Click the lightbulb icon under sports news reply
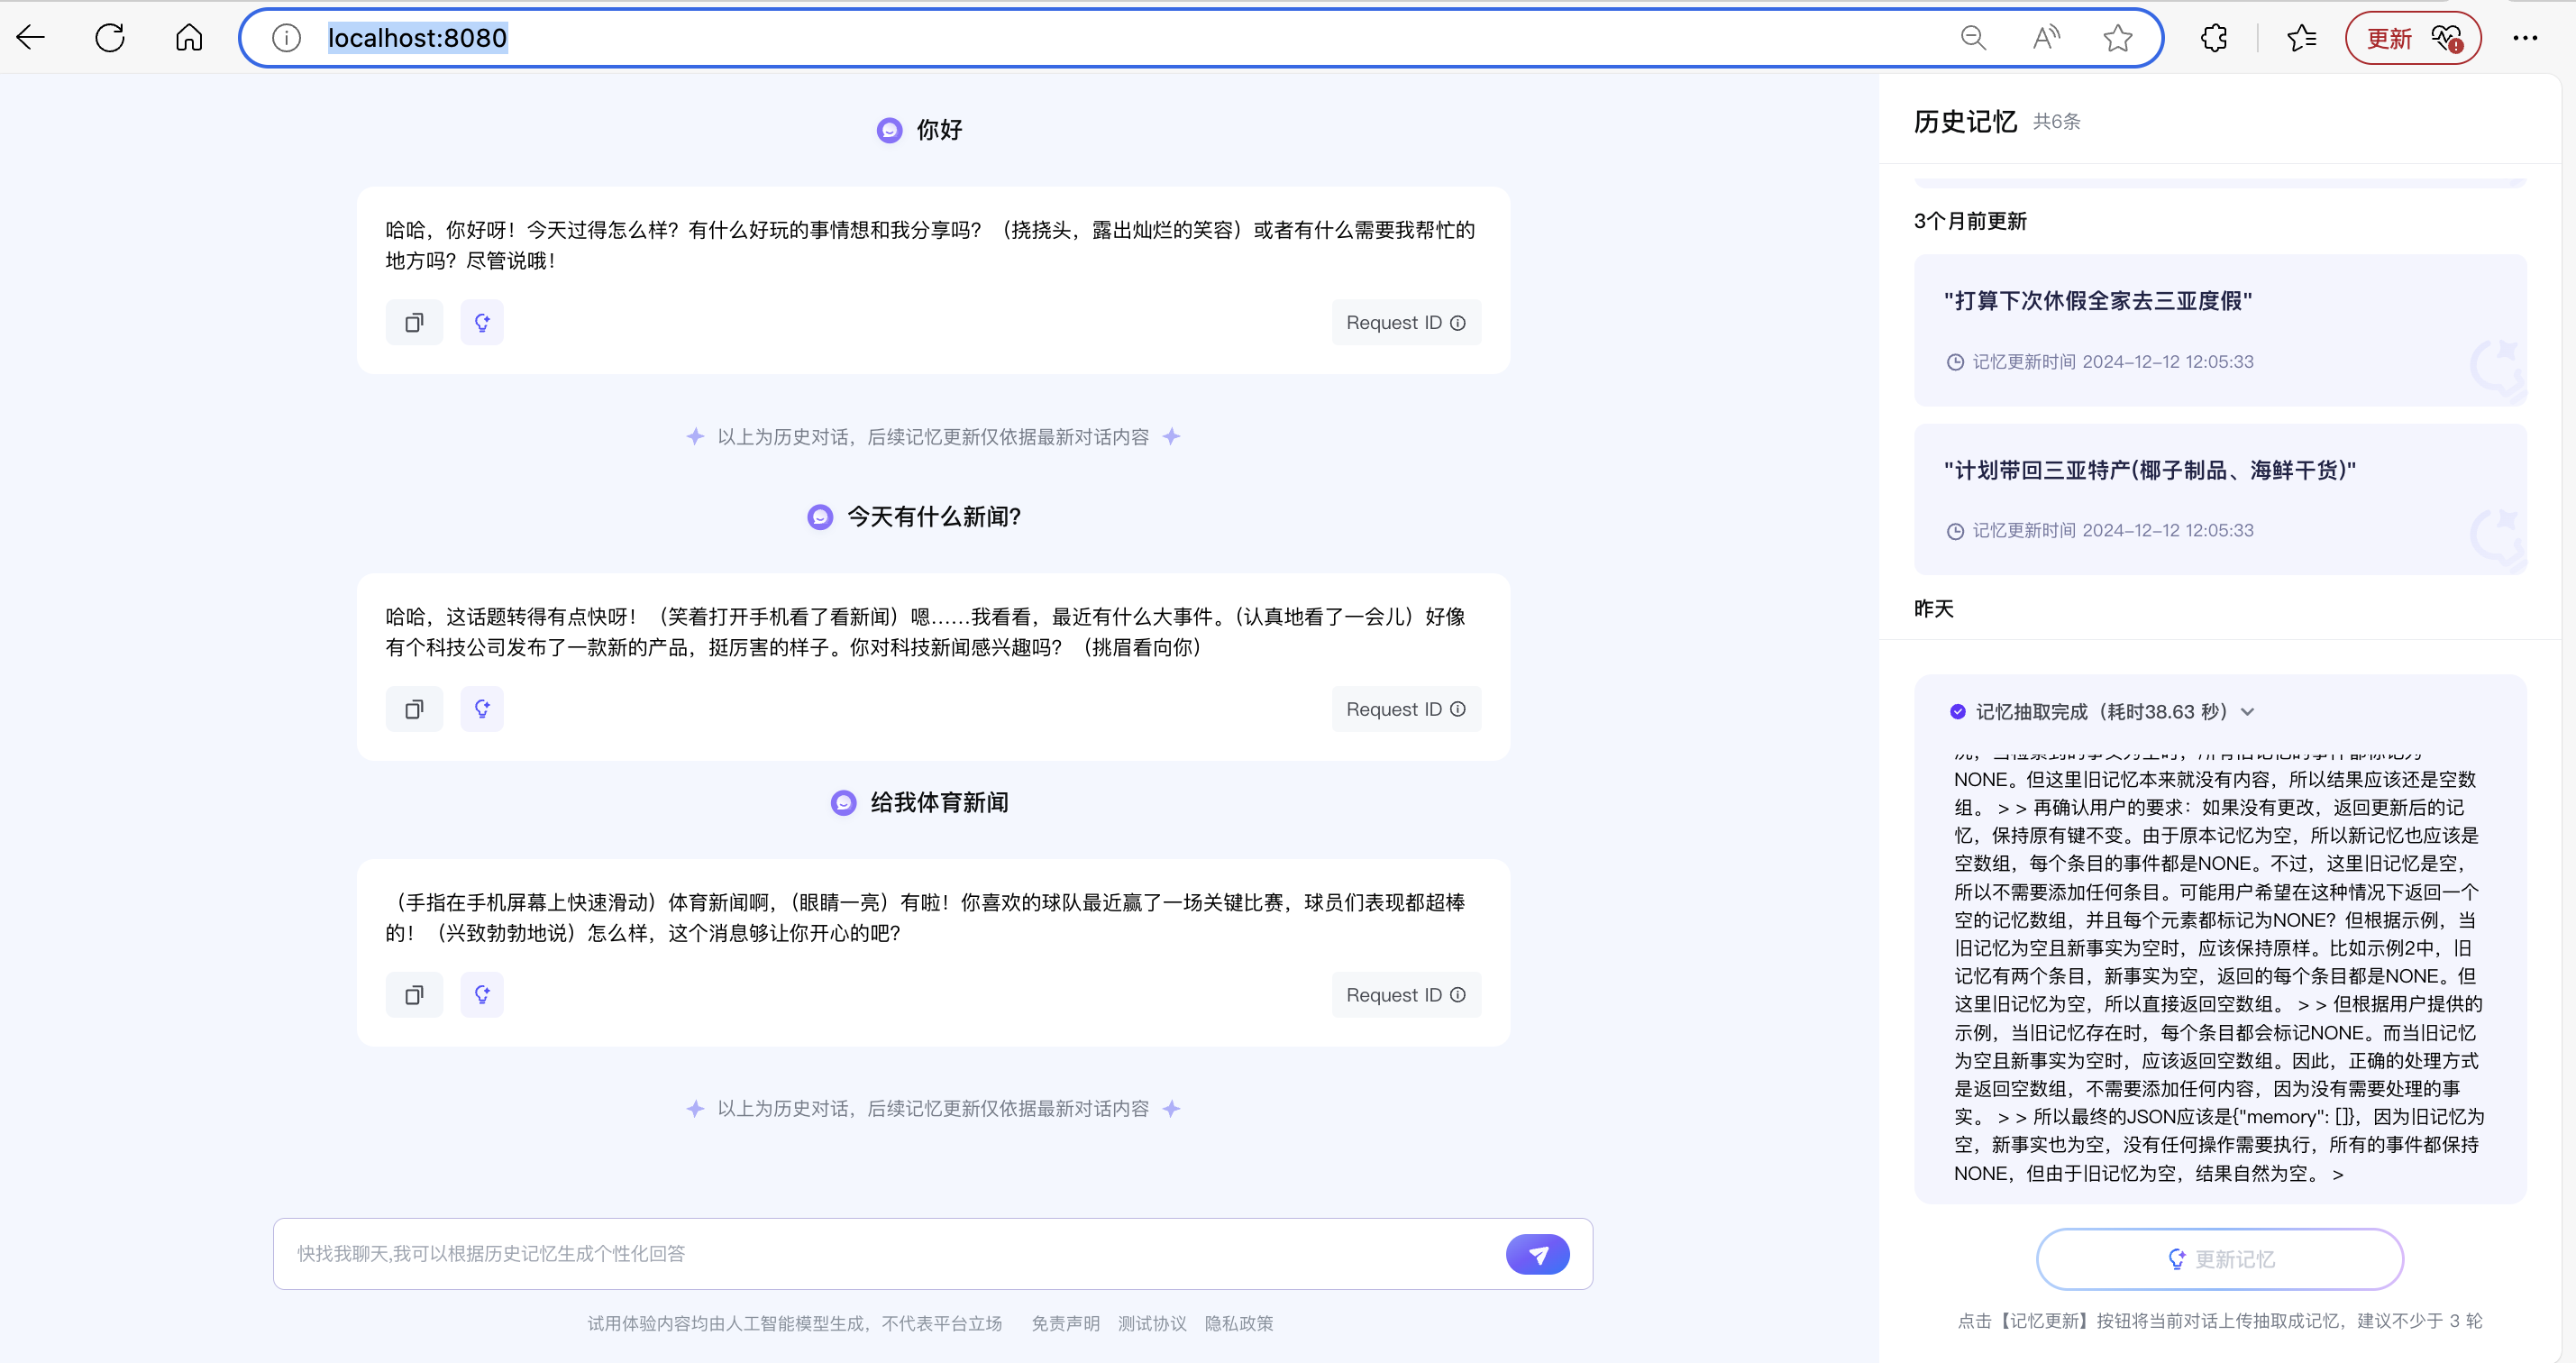The height and width of the screenshot is (1363, 2576). (x=482, y=995)
